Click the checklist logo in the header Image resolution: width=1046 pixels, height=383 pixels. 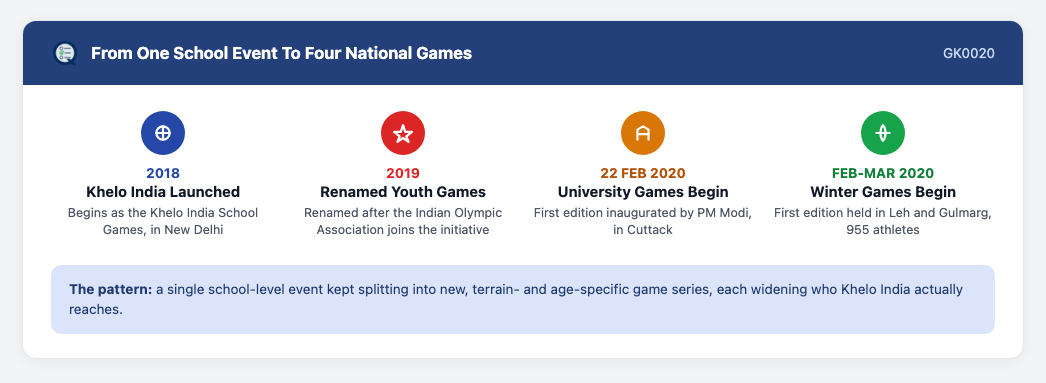pyautogui.click(x=65, y=53)
